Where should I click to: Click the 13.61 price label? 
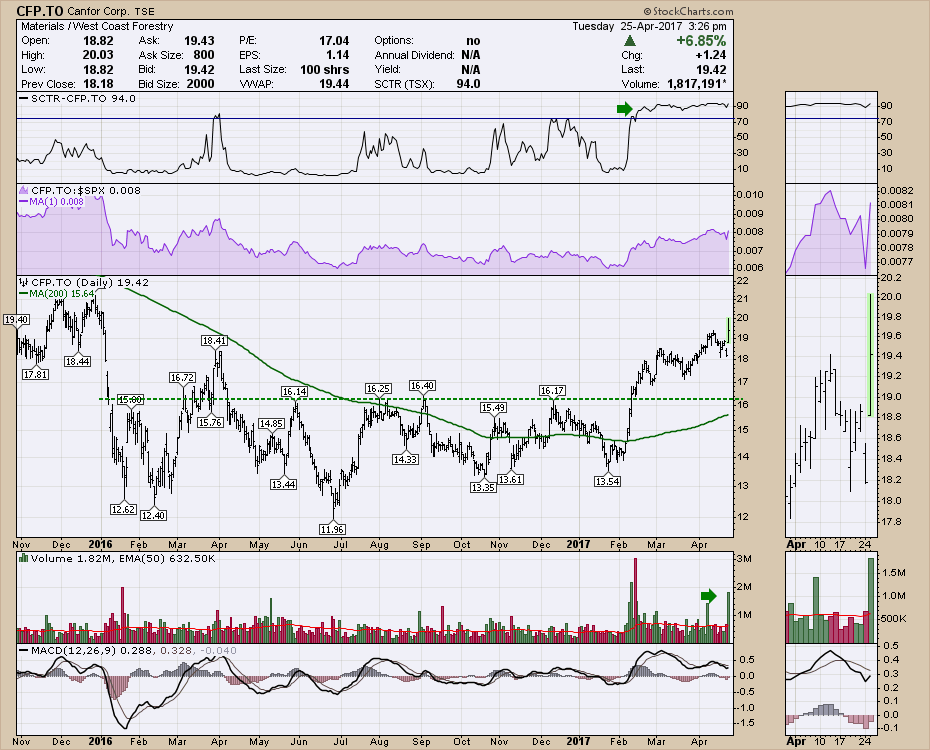510,480
